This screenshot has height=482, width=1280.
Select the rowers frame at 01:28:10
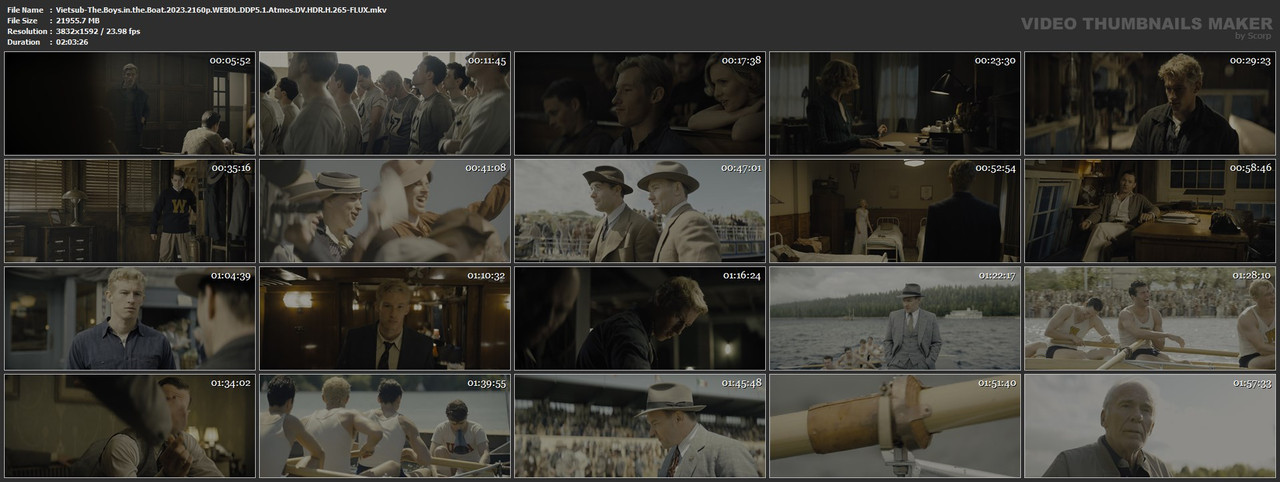[1150, 318]
